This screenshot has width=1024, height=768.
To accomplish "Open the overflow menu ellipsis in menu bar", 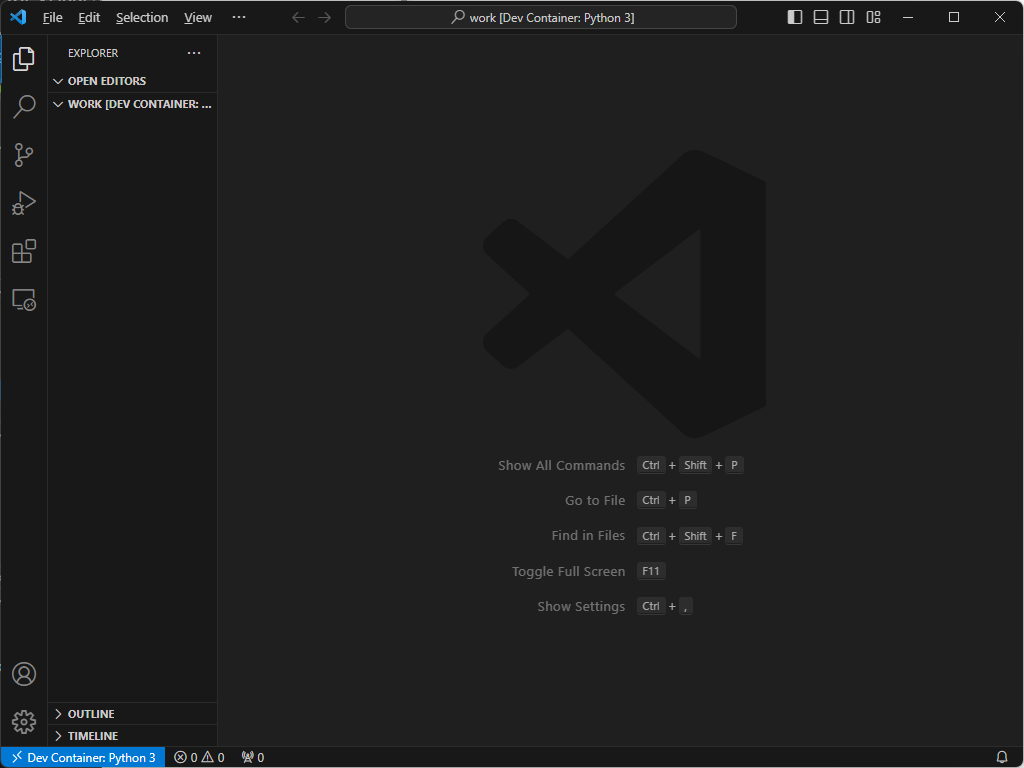I will pyautogui.click(x=239, y=18).
